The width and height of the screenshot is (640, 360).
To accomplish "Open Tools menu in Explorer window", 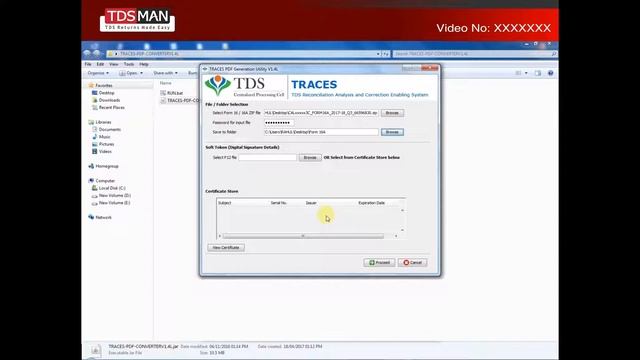I will (129, 64).
